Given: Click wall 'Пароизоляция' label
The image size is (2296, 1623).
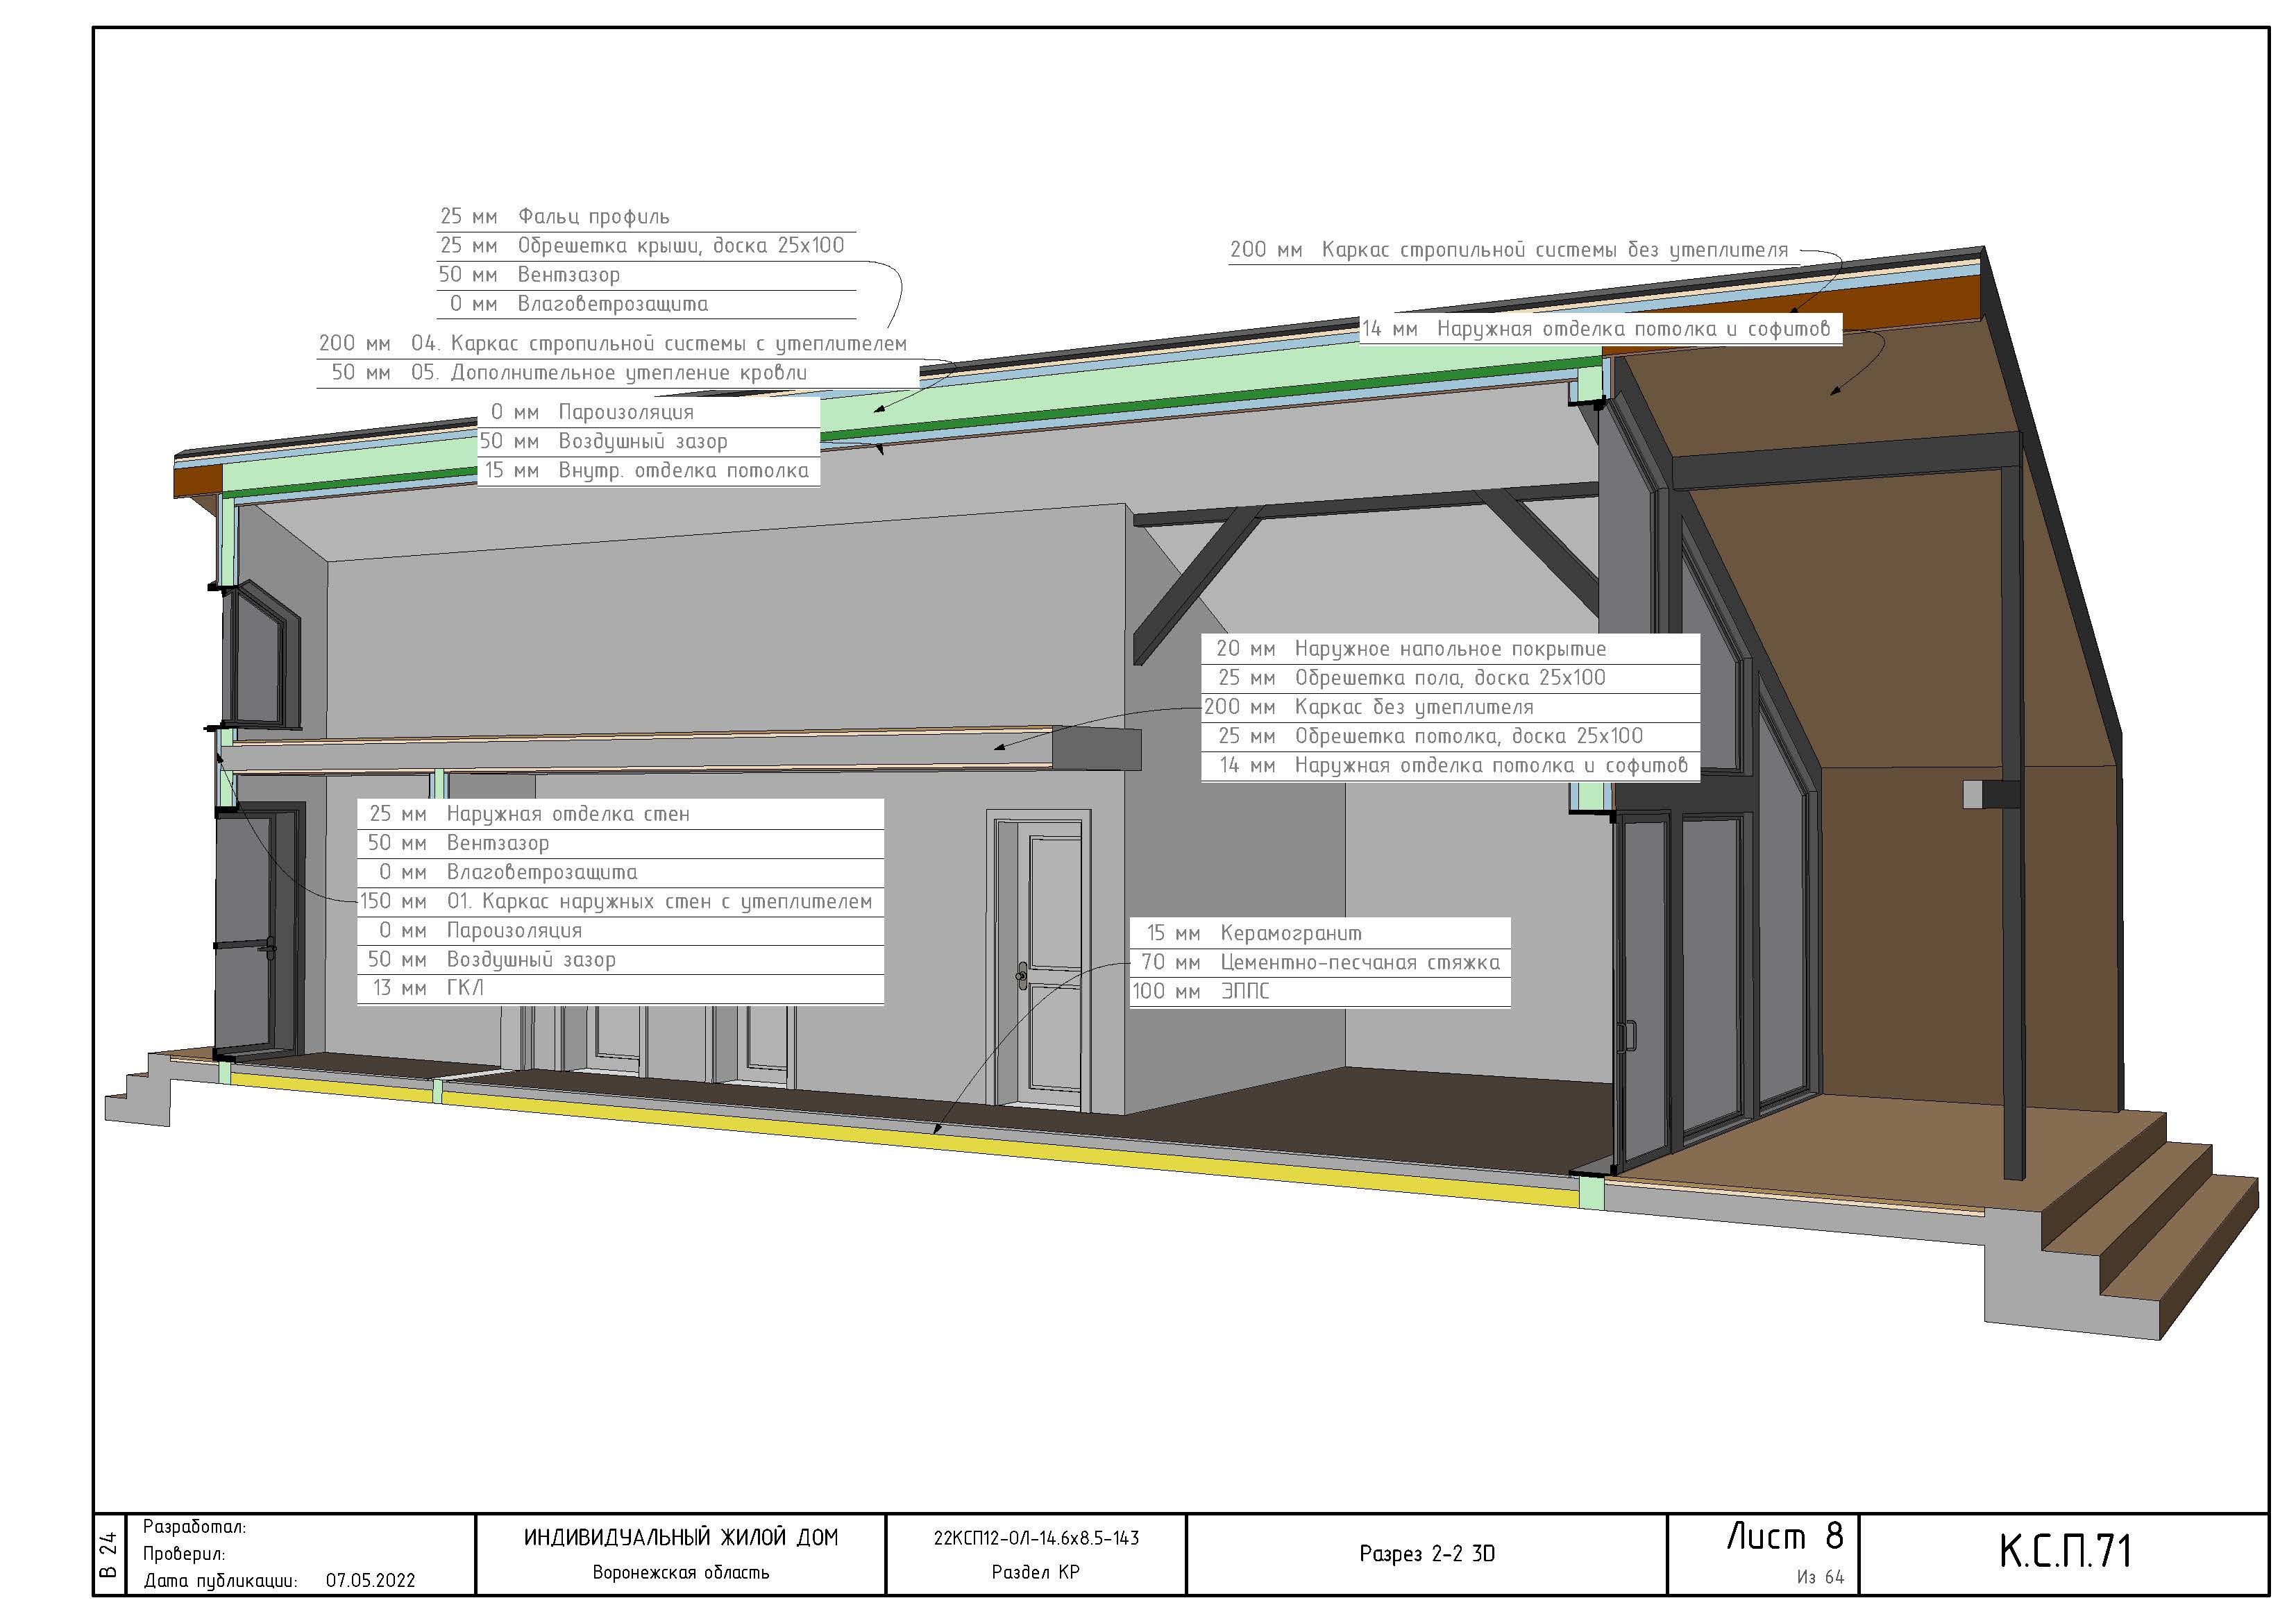Looking at the screenshot, I should pos(514,931).
